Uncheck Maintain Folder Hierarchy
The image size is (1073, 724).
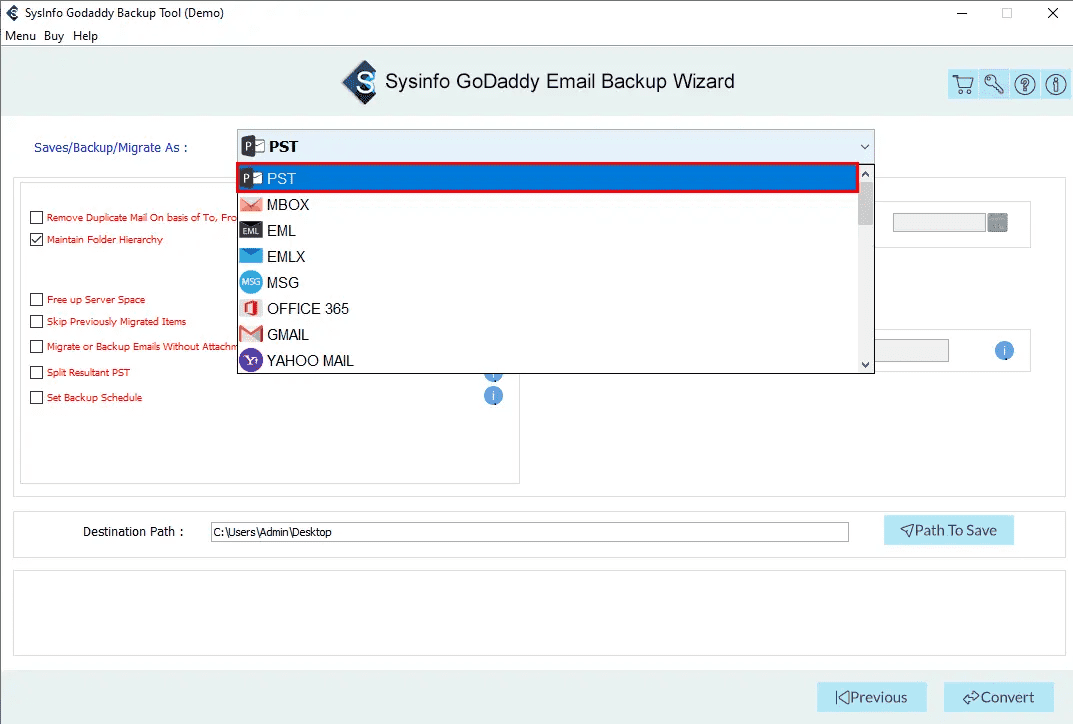tap(36, 239)
